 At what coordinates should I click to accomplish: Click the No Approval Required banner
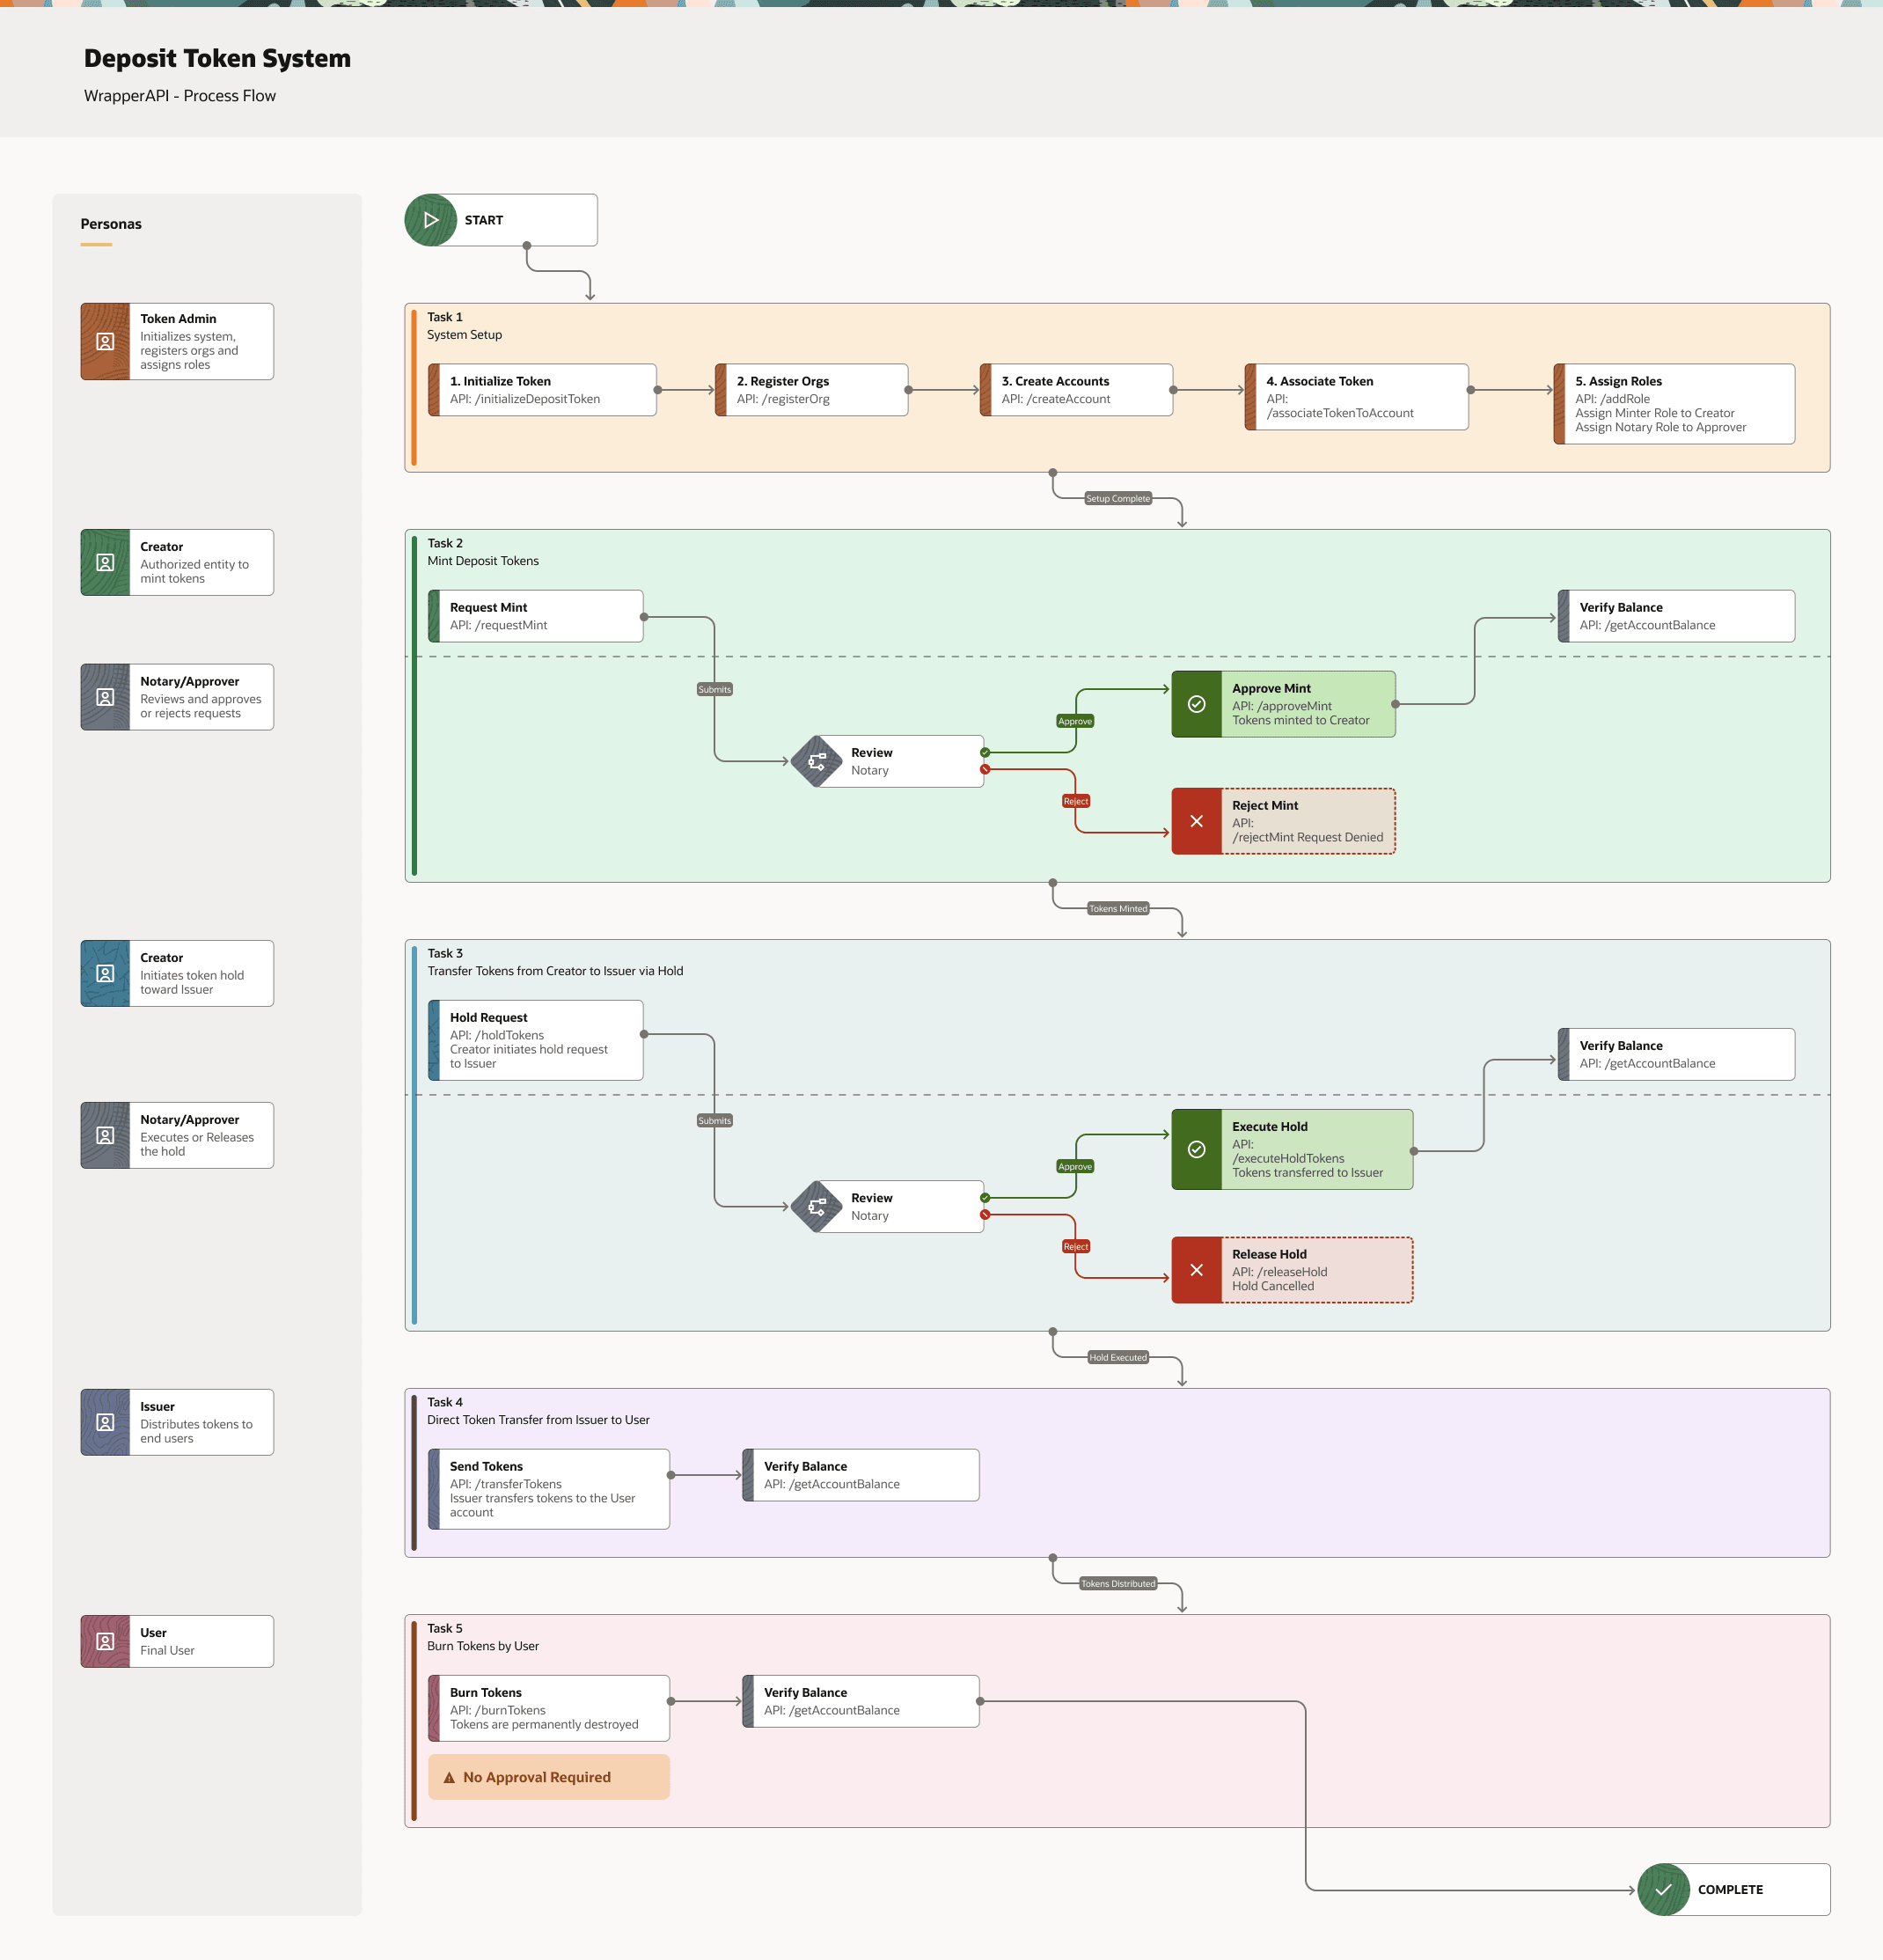(549, 1777)
